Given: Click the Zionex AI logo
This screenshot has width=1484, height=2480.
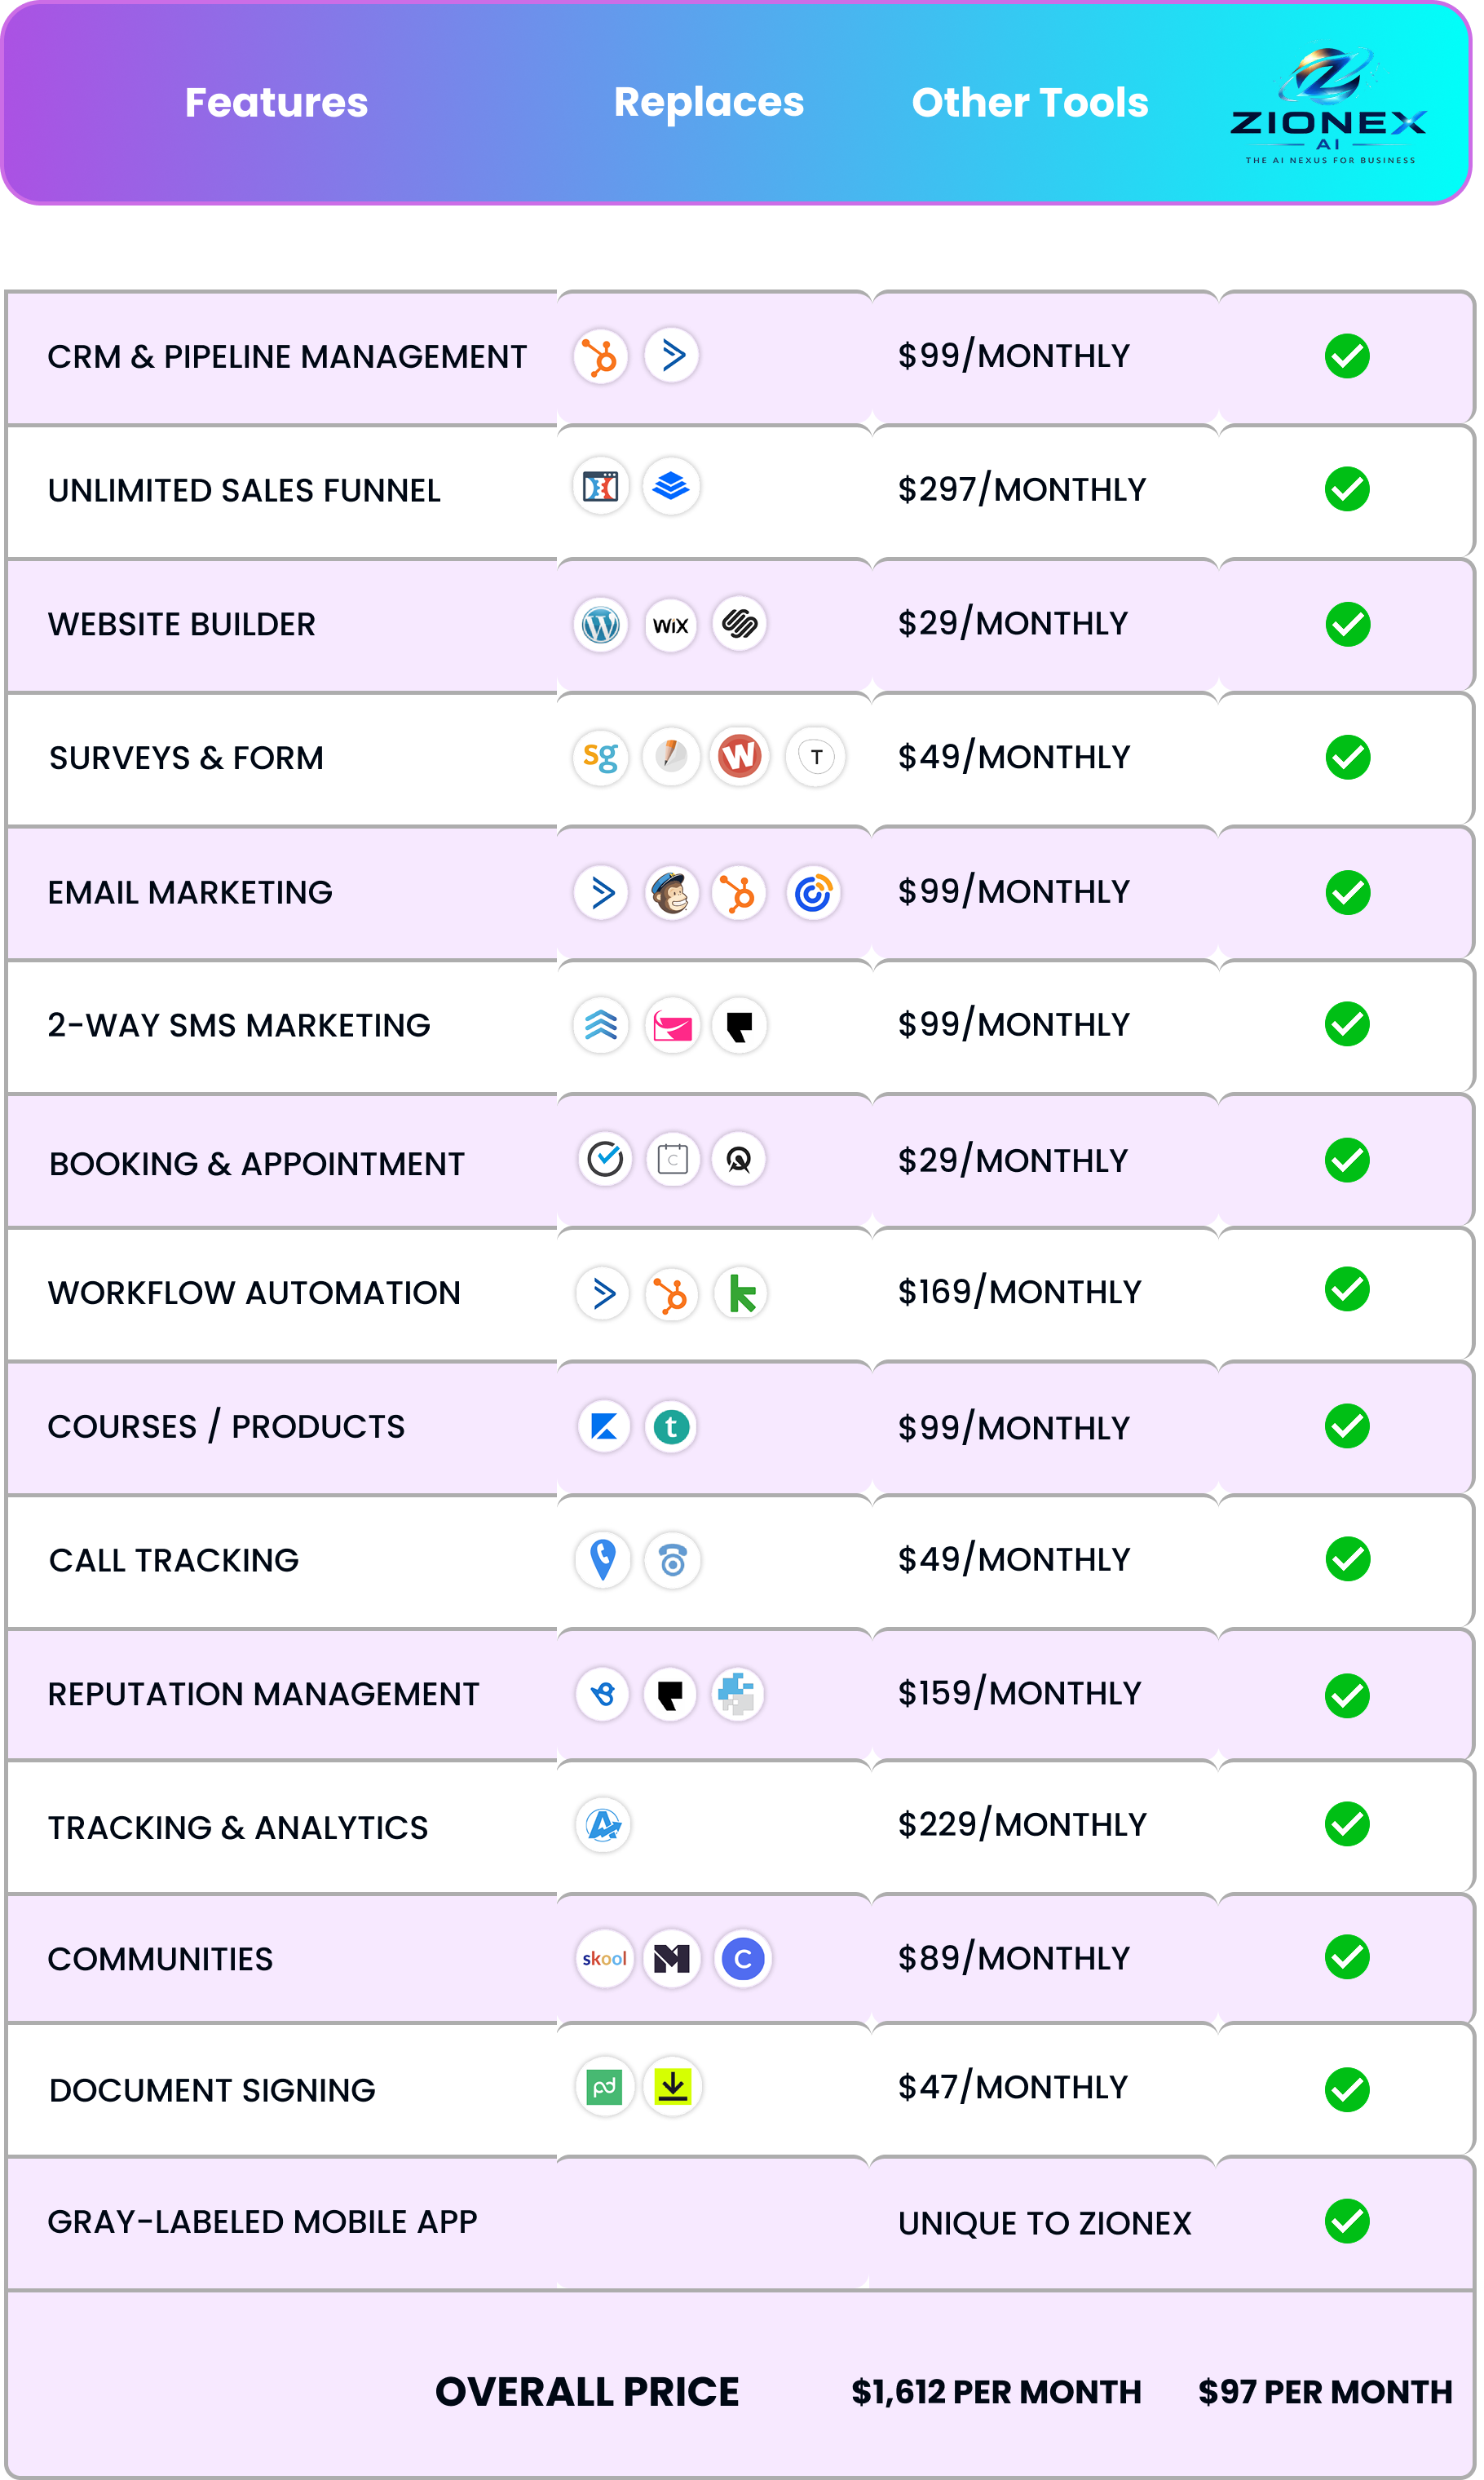Looking at the screenshot, I should pyautogui.click(x=1328, y=105).
